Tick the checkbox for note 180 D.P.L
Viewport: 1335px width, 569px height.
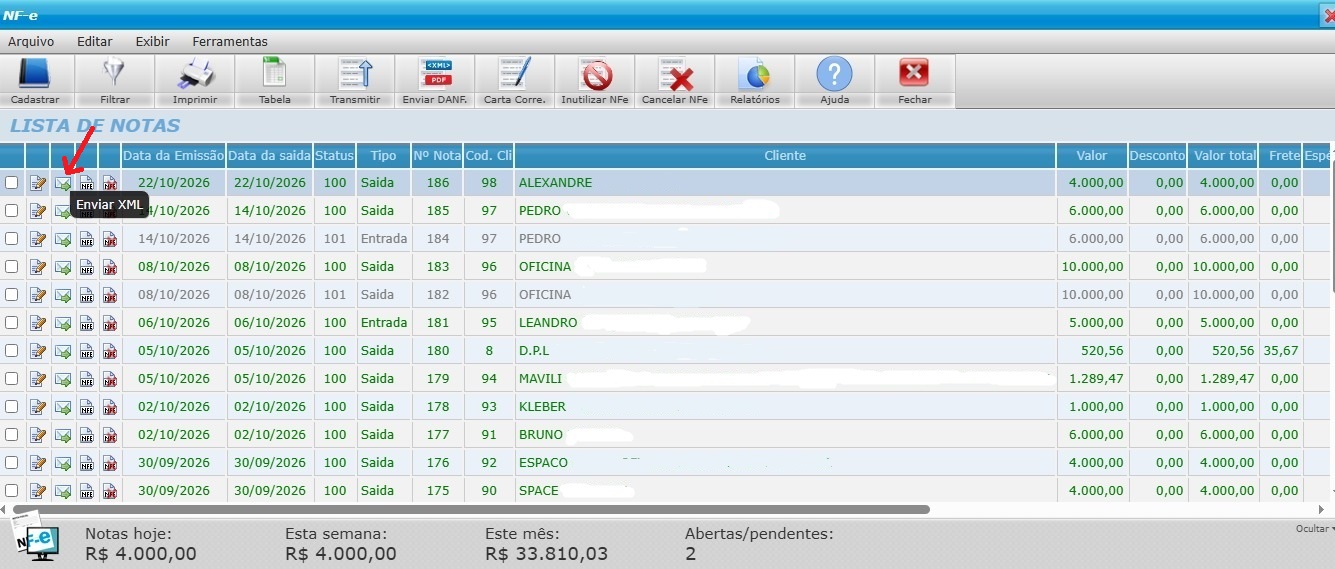(11, 351)
